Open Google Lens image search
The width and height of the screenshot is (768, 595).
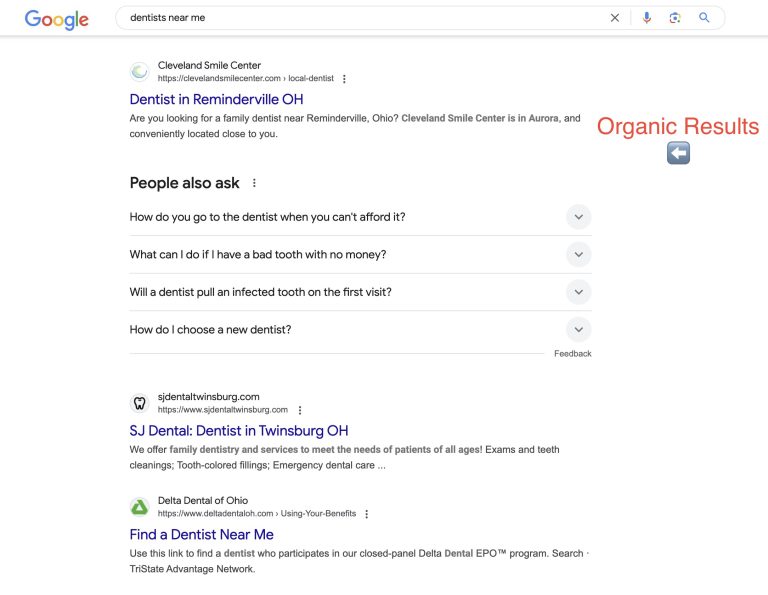coord(675,18)
